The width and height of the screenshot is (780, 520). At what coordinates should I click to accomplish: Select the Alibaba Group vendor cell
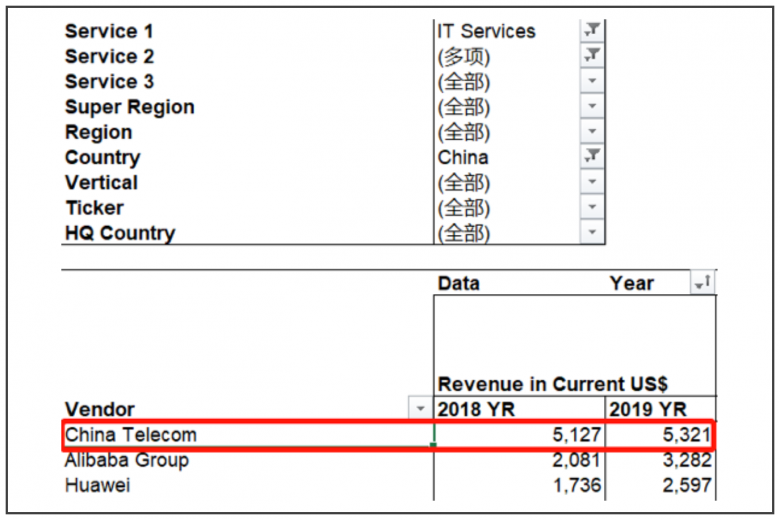point(127,460)
